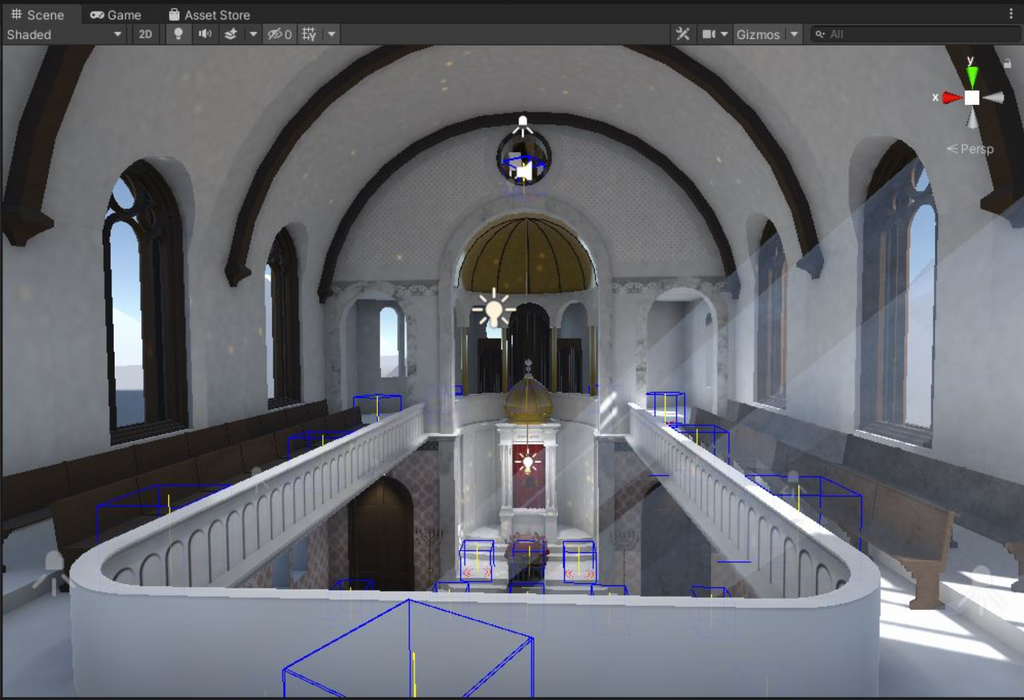
Task: Click the scene camera settings icon
Action: [x=709, y=34]
